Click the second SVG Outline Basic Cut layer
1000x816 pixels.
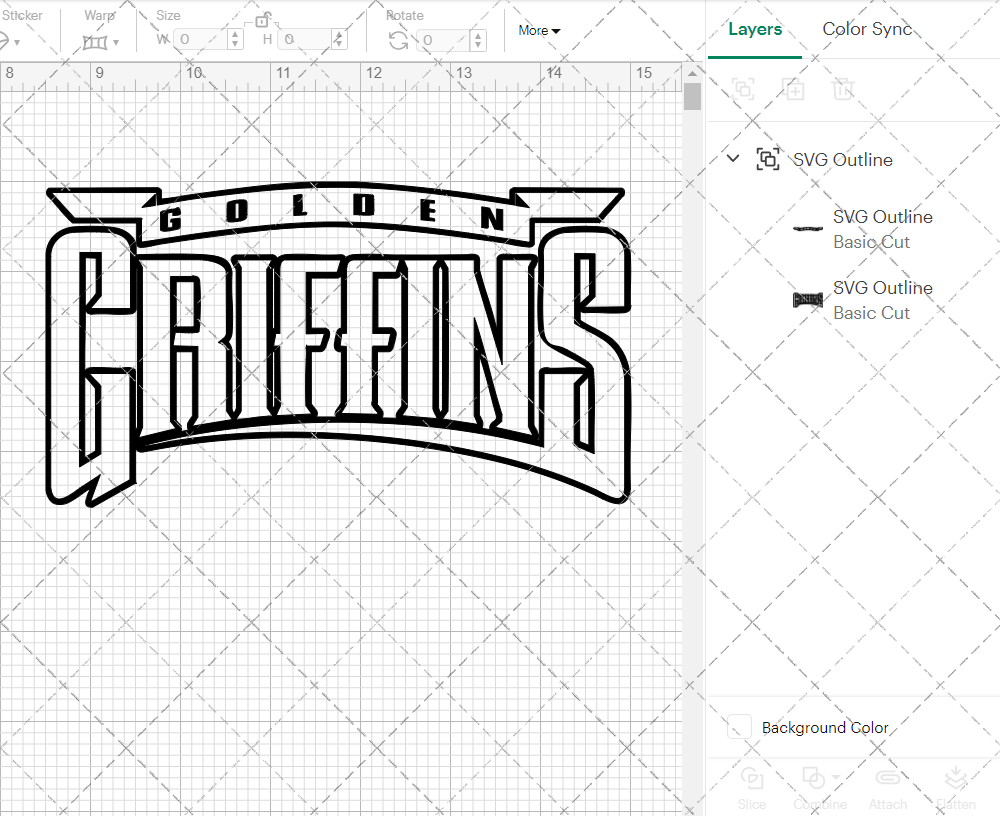[x=880, y=300]
